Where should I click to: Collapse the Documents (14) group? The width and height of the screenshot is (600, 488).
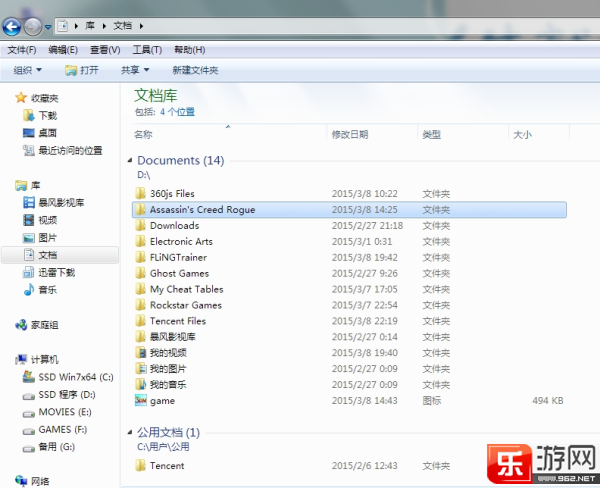pyautogui.click(x=130, y=160)
